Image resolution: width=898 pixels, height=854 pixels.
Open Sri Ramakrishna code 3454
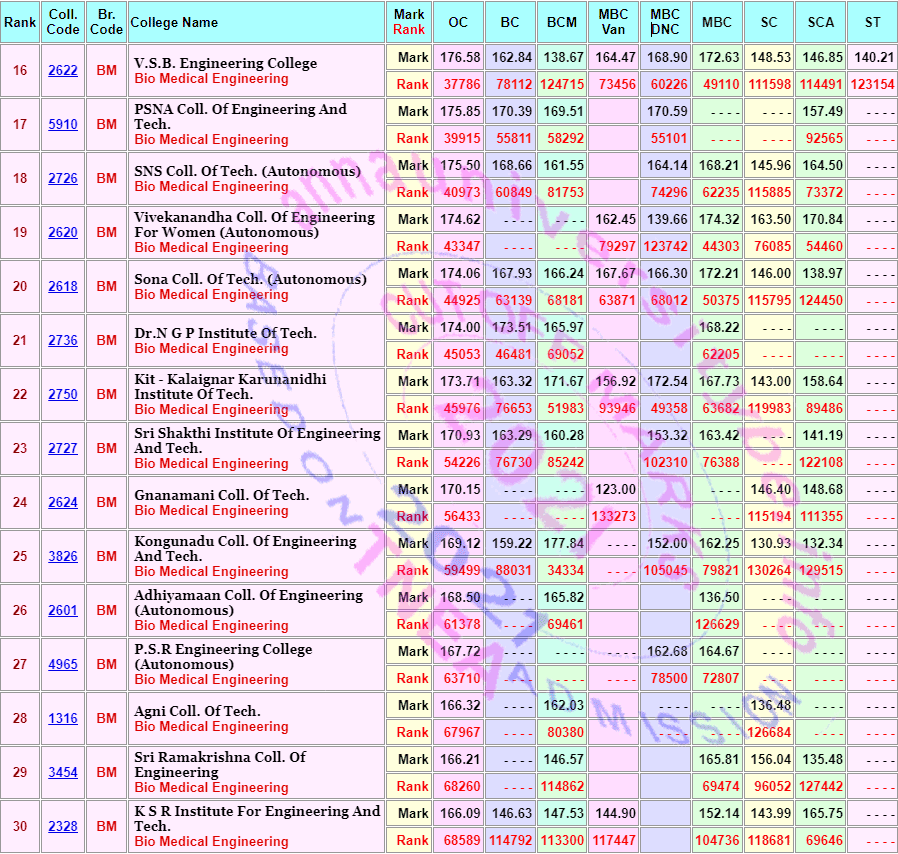pyautogui.click(x=63, y=772)
